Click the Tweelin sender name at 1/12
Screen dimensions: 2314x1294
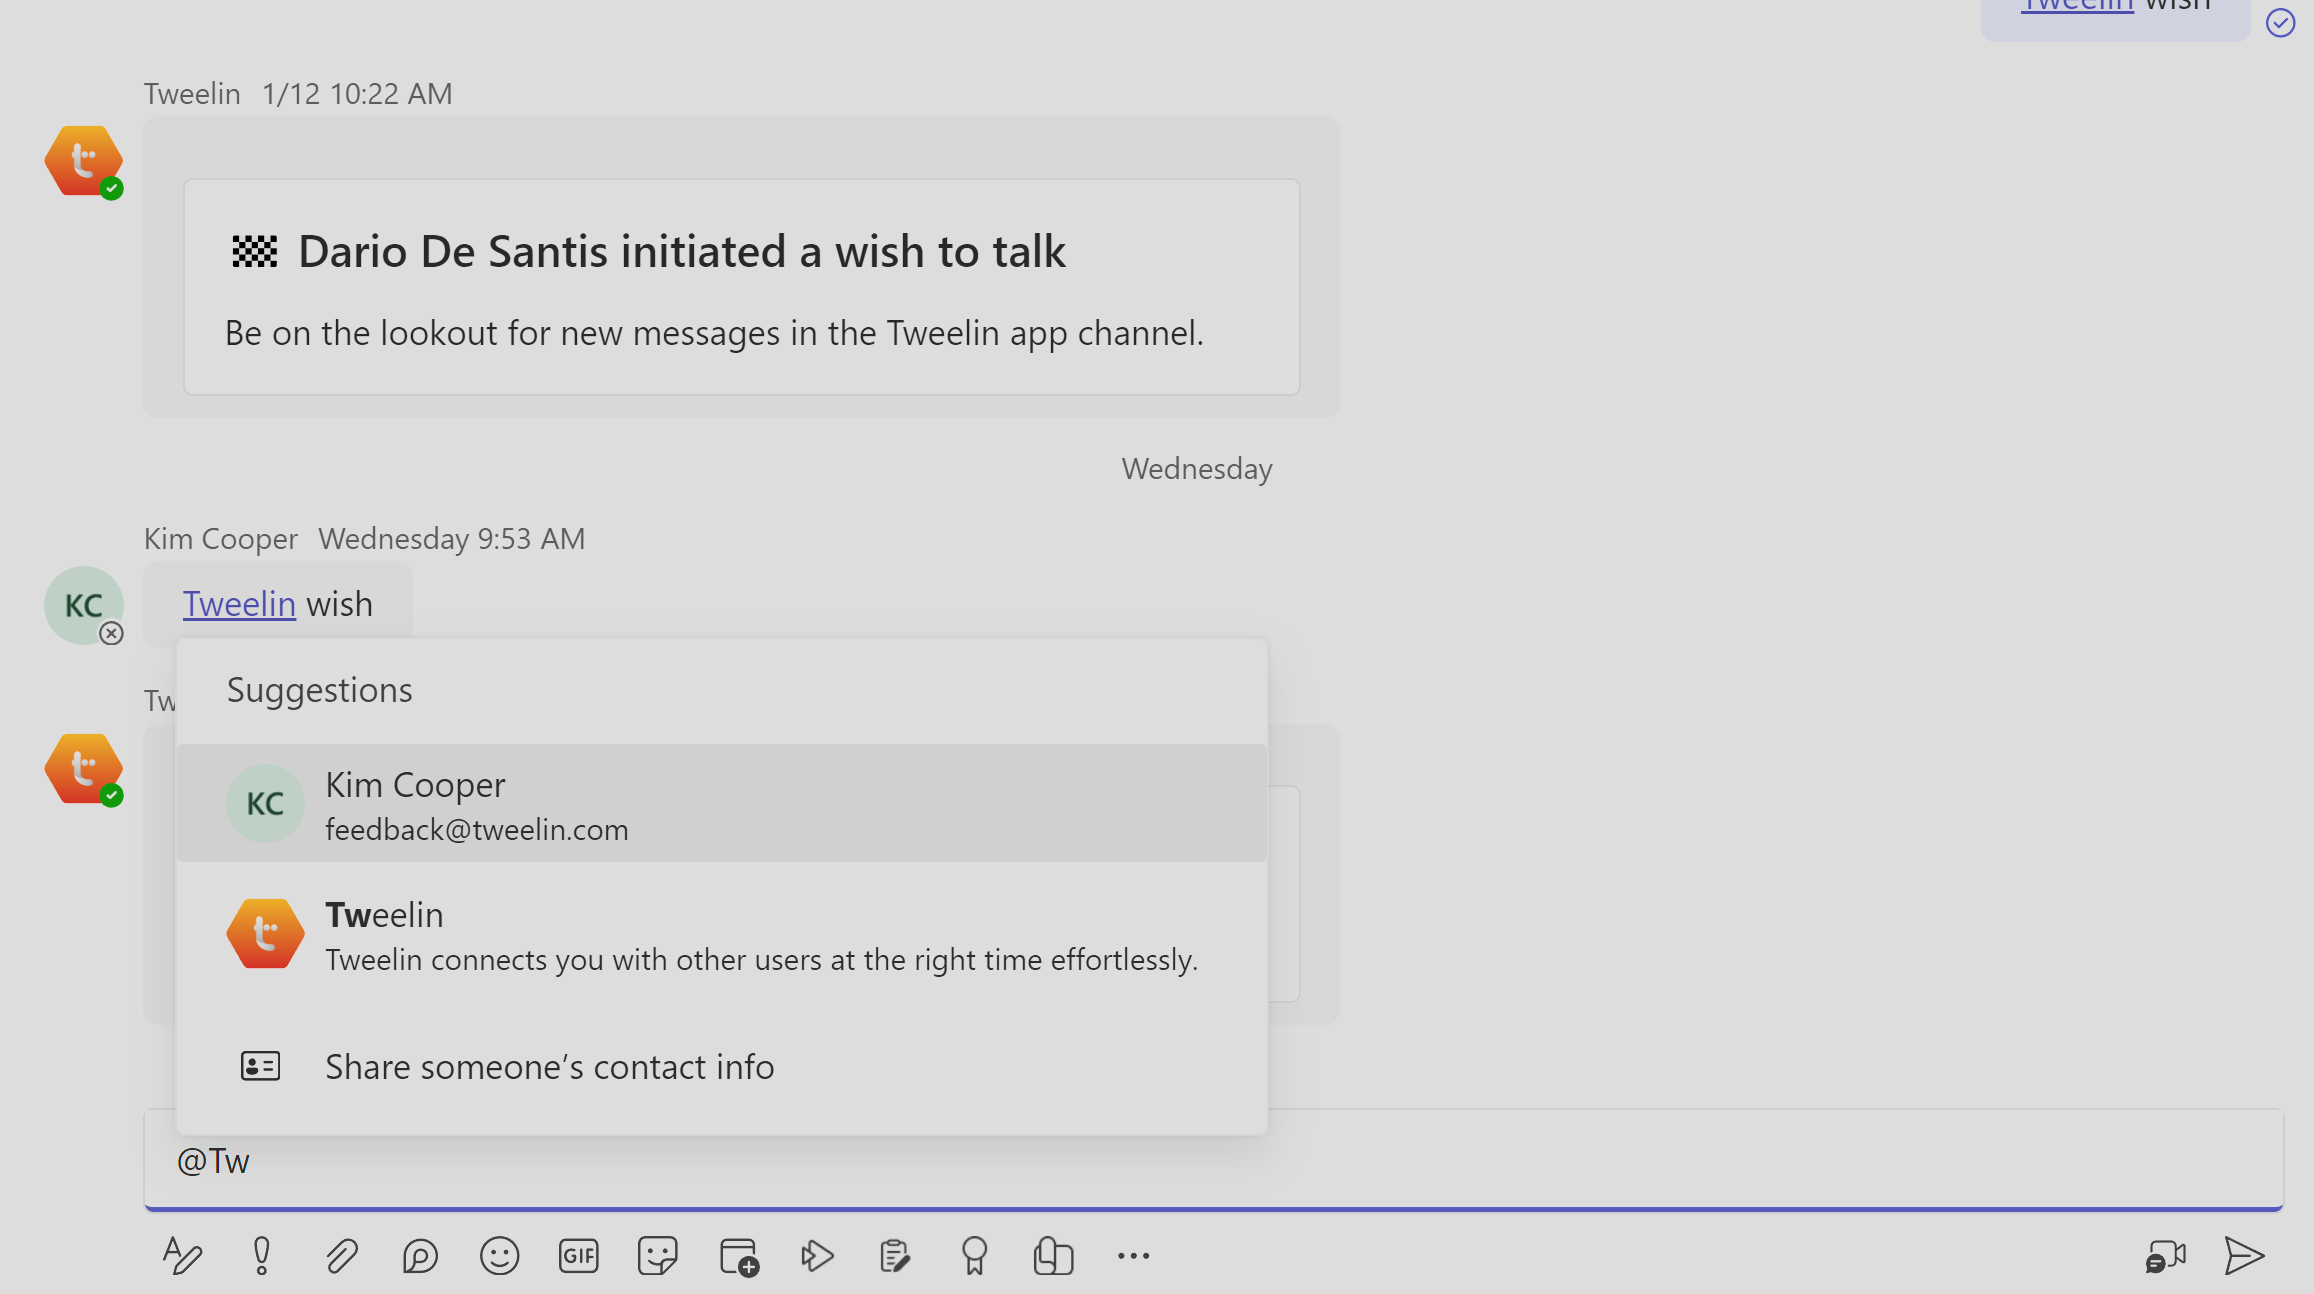pos(192,94)
